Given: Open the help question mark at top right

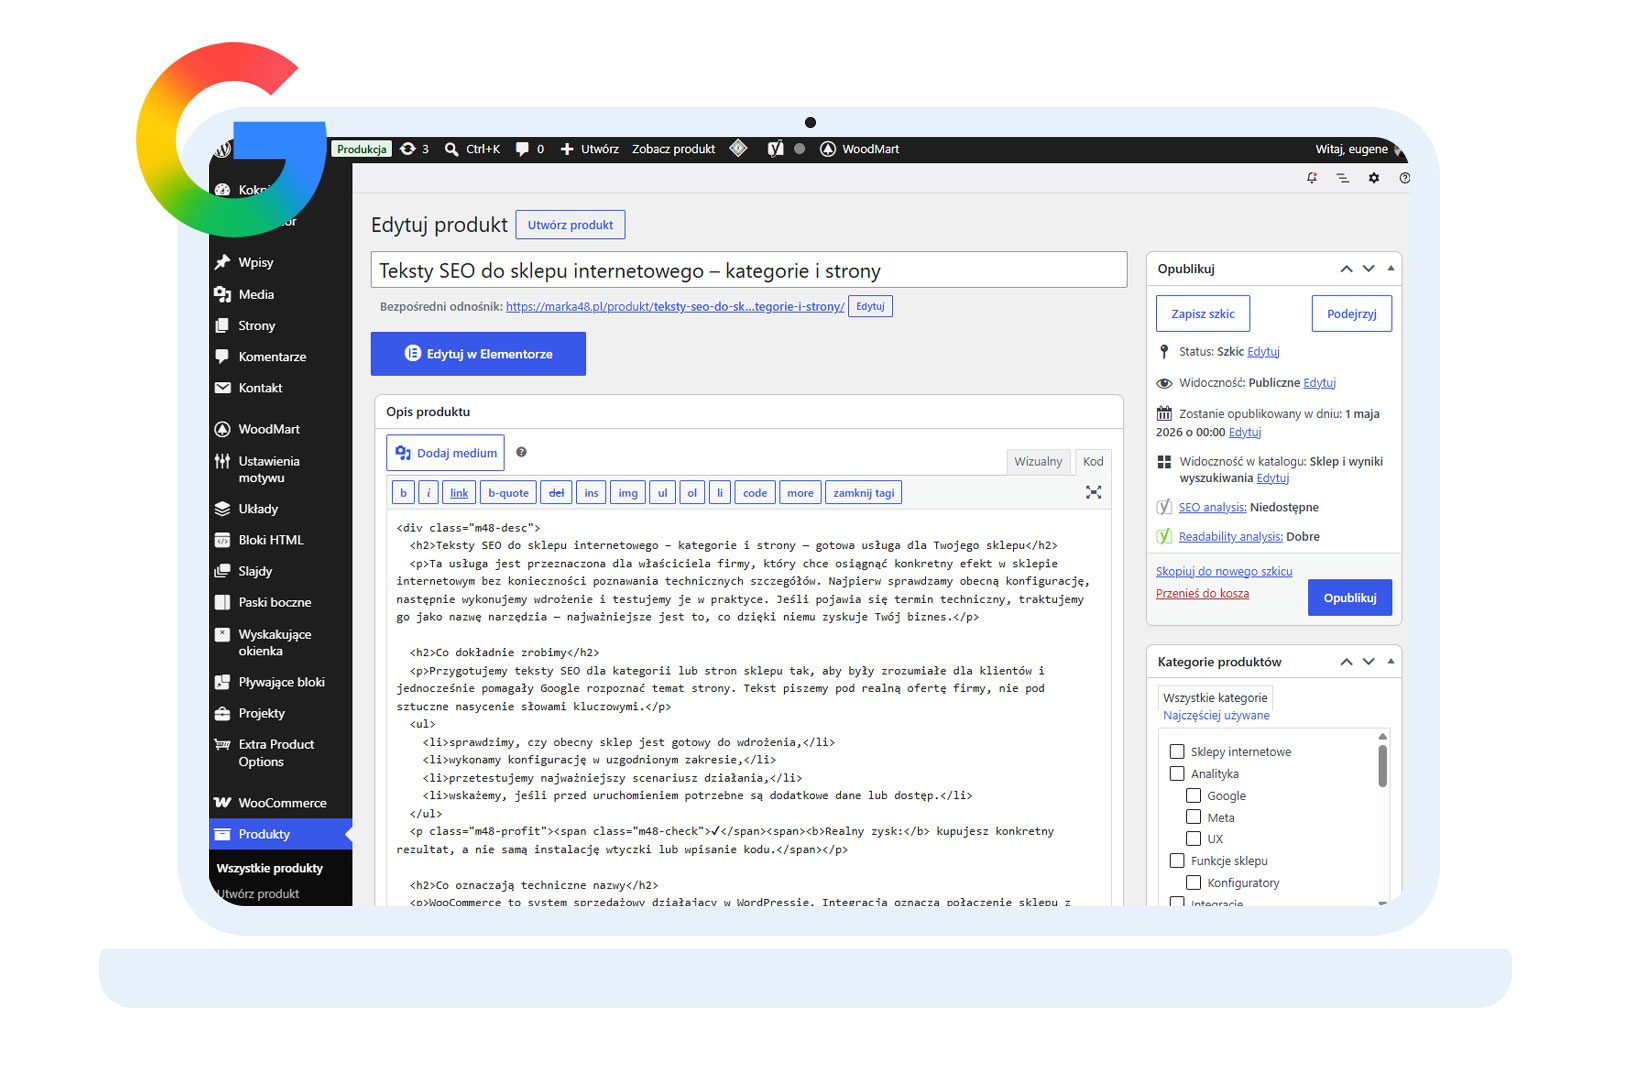Looking at the screenshot, I should (1405, 178).
